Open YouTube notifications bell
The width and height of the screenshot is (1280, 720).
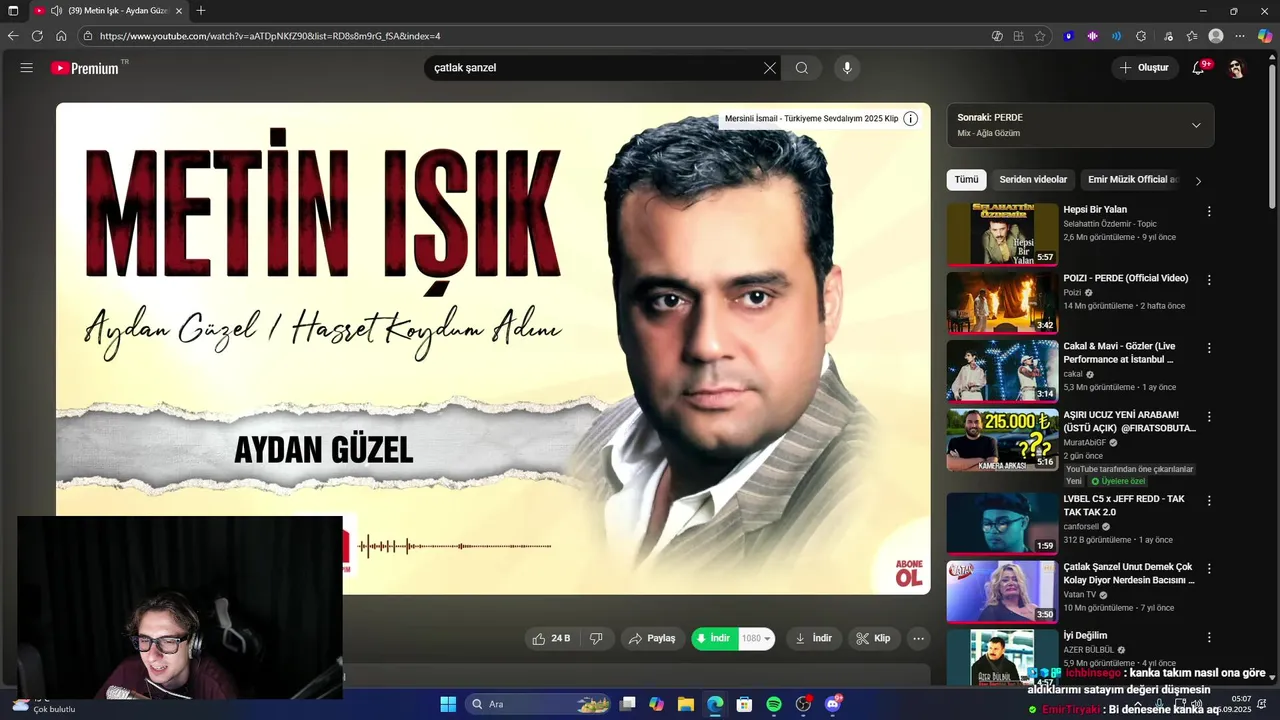1198,68
